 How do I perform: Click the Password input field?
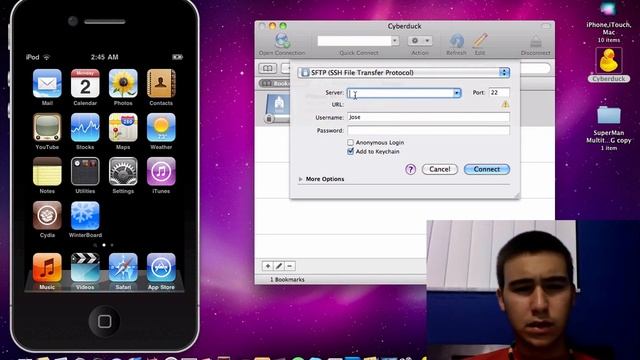[x=428, y=130]
